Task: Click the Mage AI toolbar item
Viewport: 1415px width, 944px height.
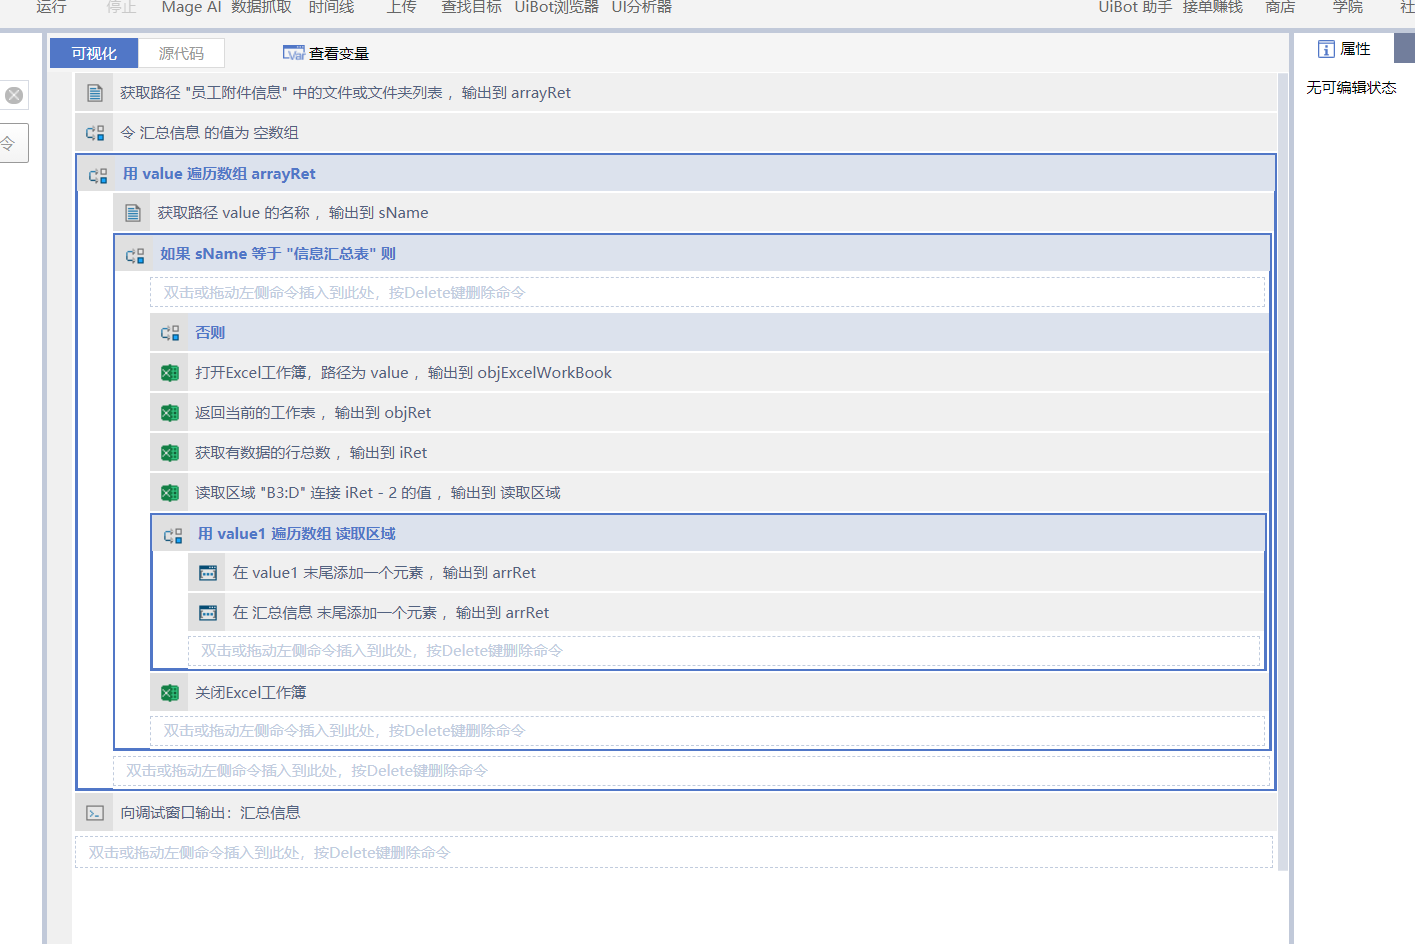Action: [191, 8]
